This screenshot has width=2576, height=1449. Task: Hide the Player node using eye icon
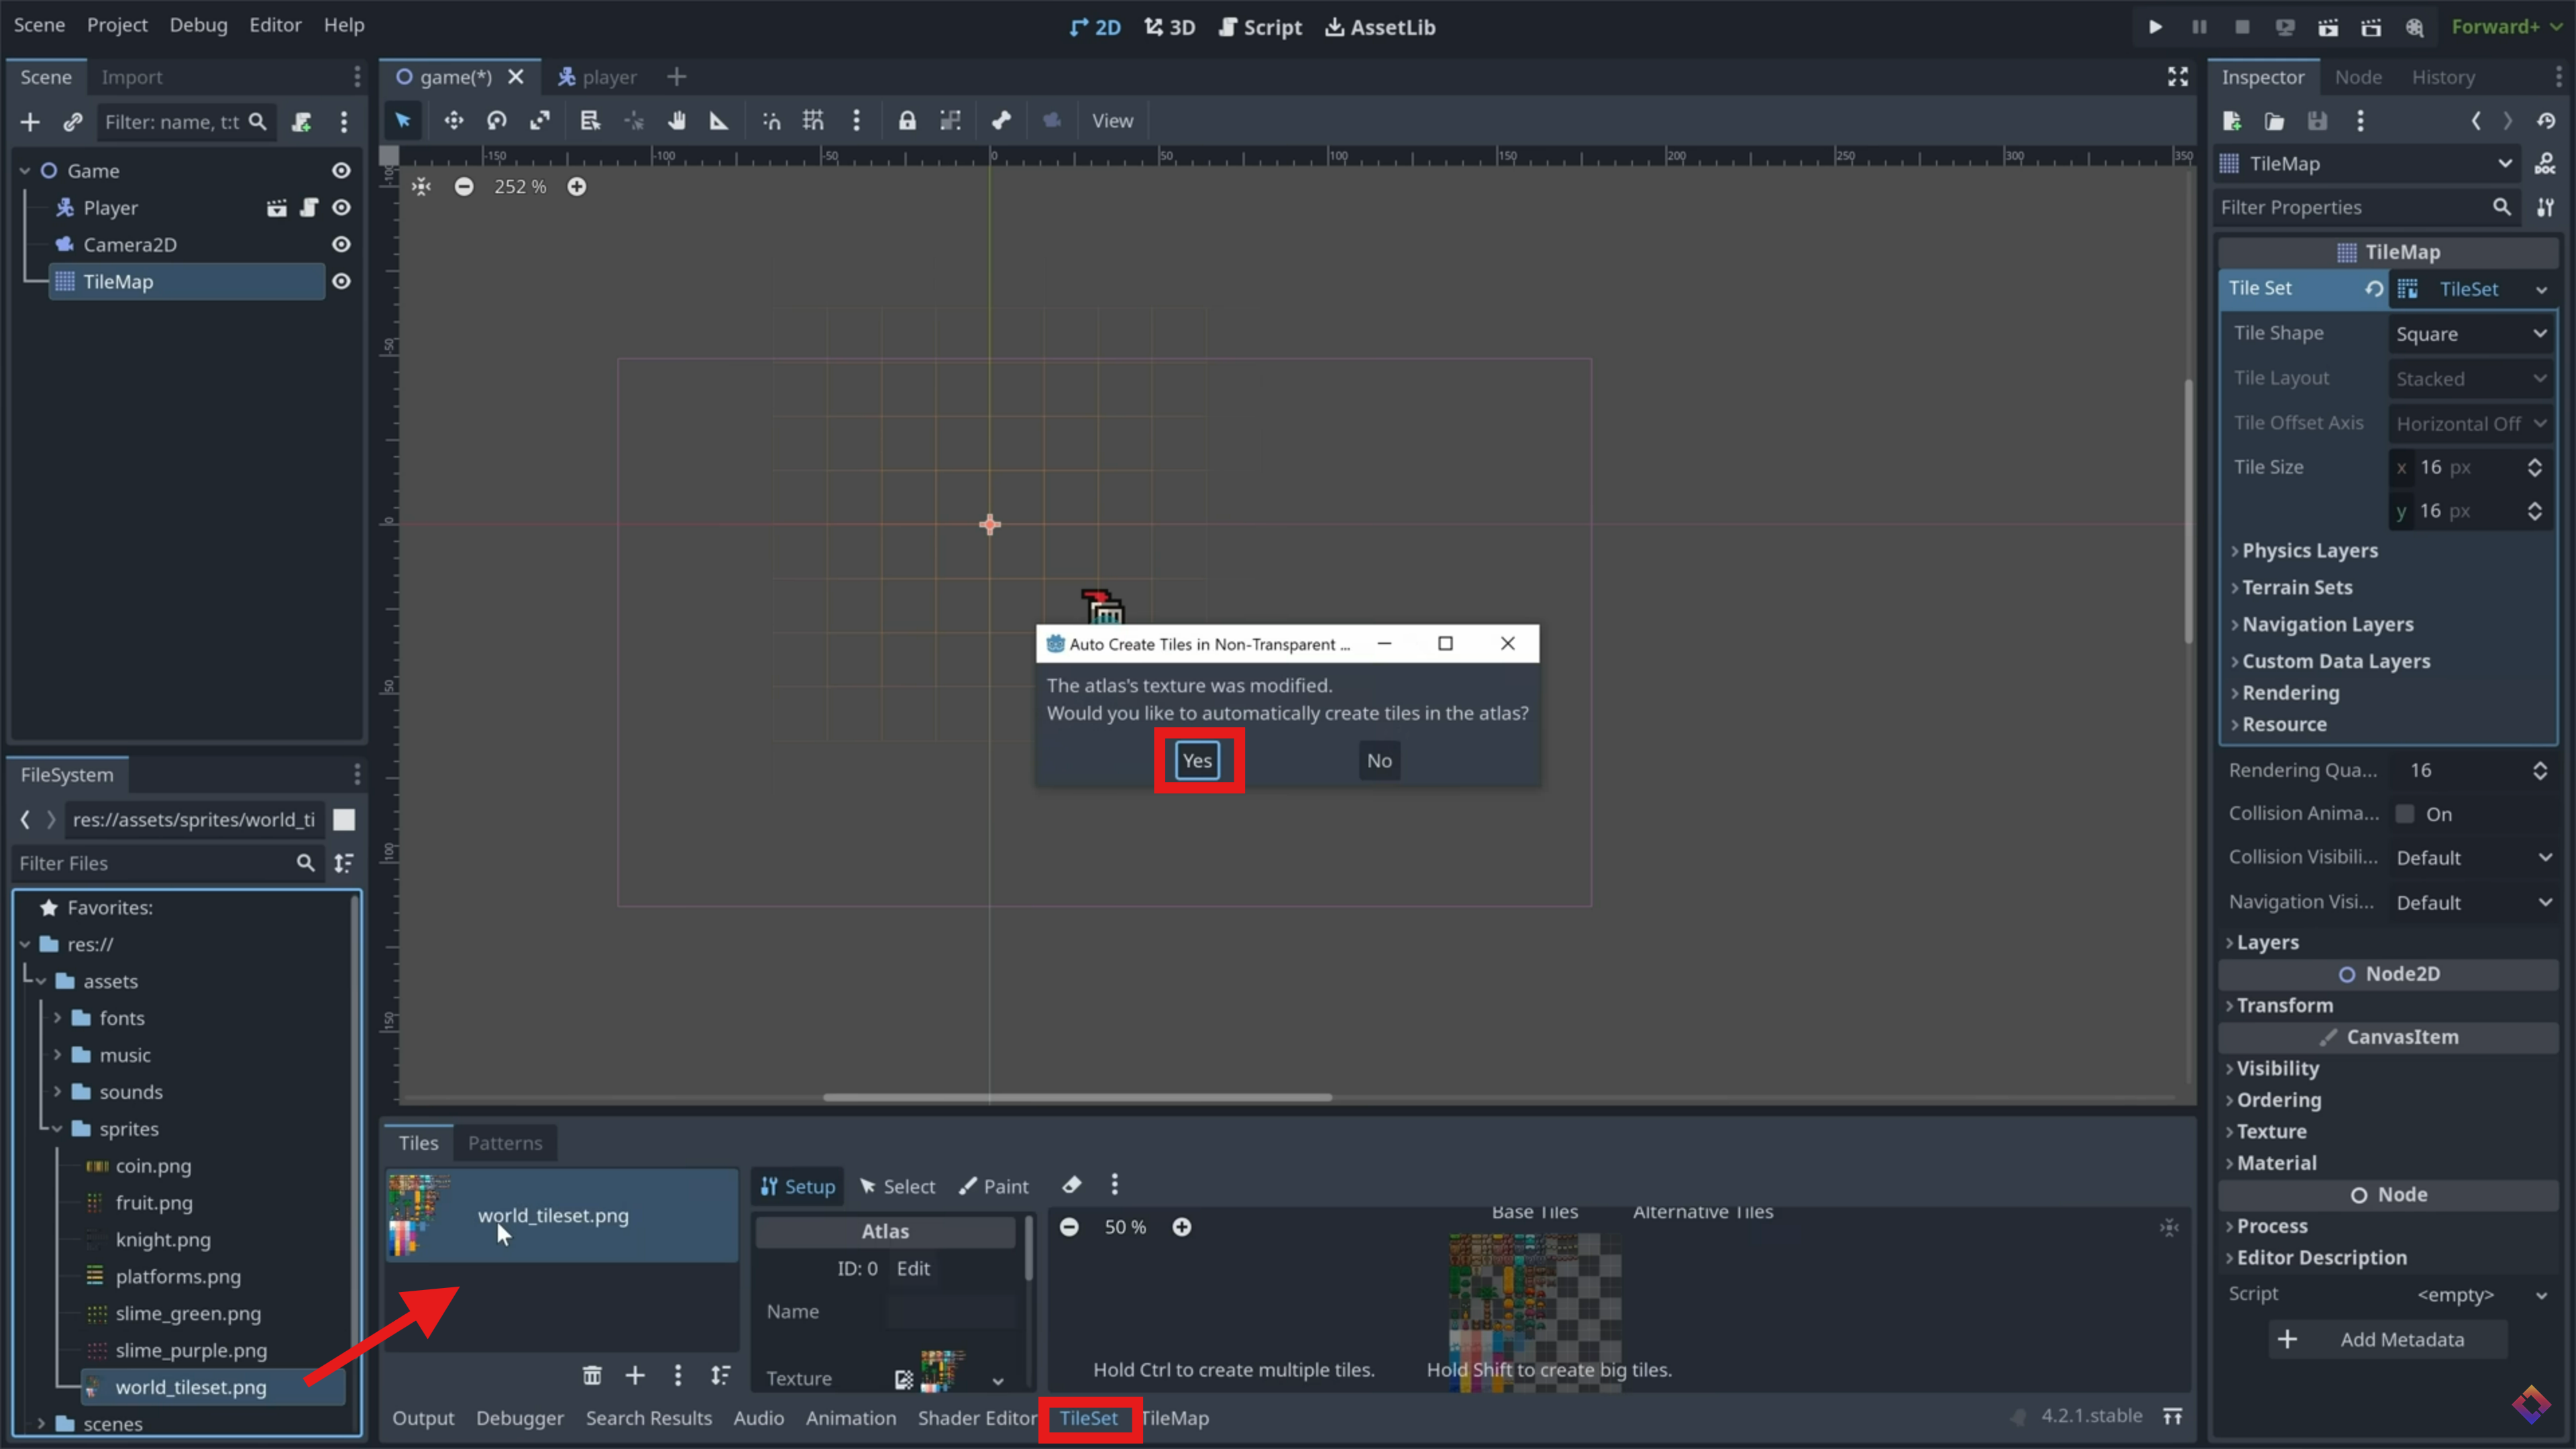(x=341, y=208)
